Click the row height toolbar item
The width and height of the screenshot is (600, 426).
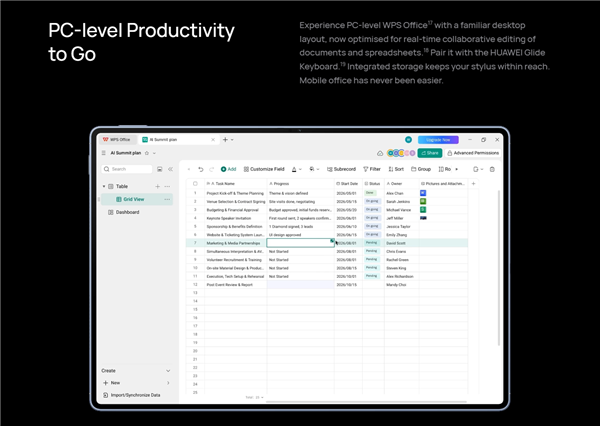(445, 169)
